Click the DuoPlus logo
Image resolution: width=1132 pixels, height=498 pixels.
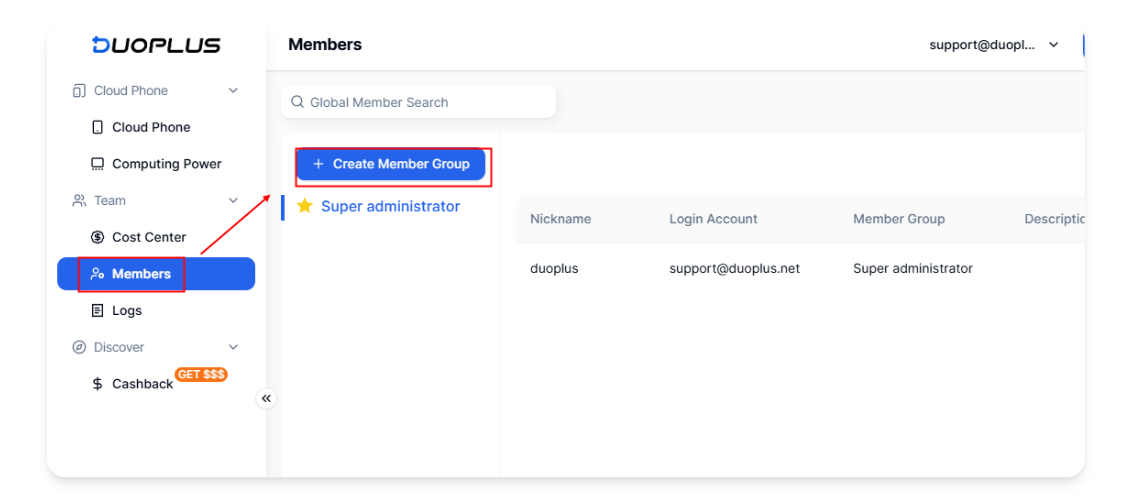(156, 45)
